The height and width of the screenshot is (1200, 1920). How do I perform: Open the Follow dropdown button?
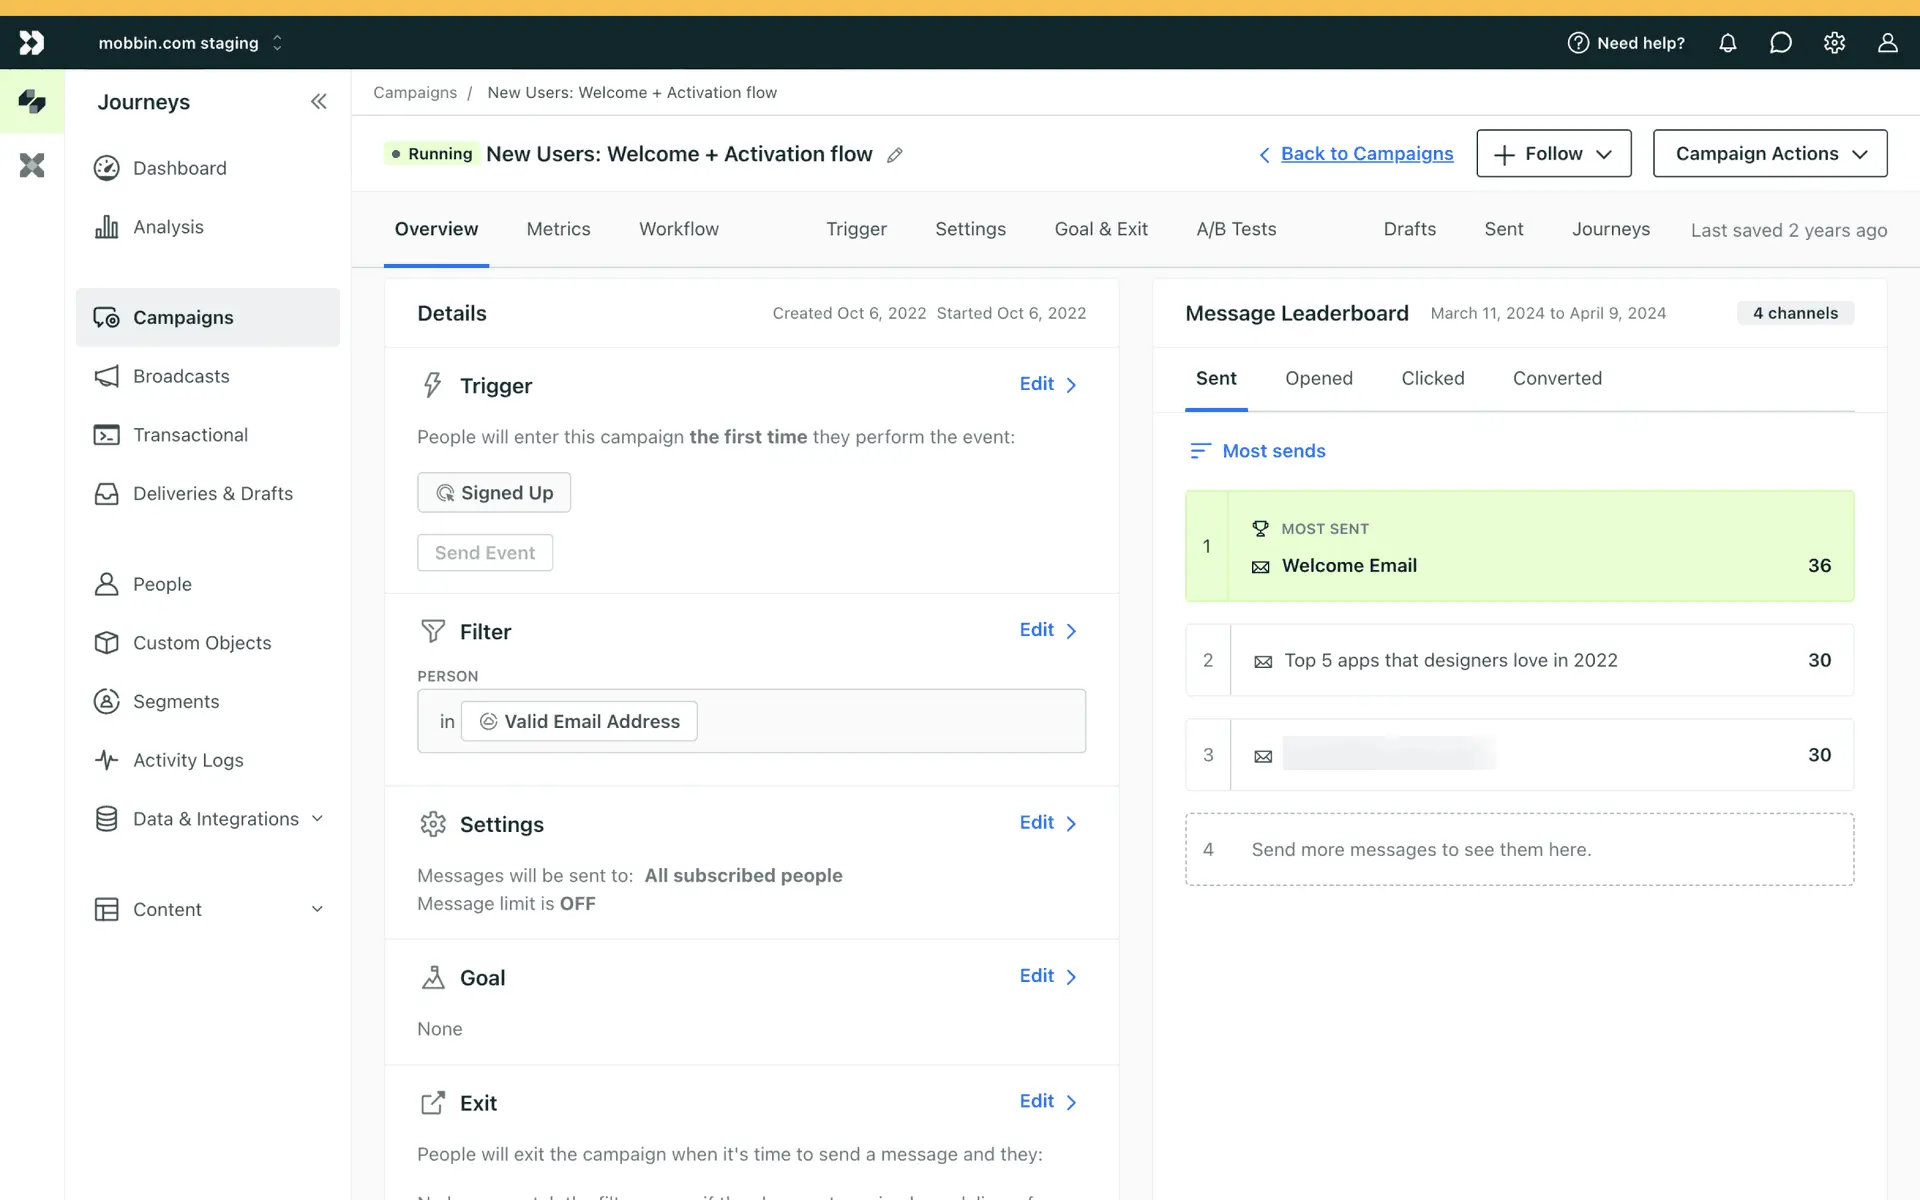click(x=1553, y=153)
